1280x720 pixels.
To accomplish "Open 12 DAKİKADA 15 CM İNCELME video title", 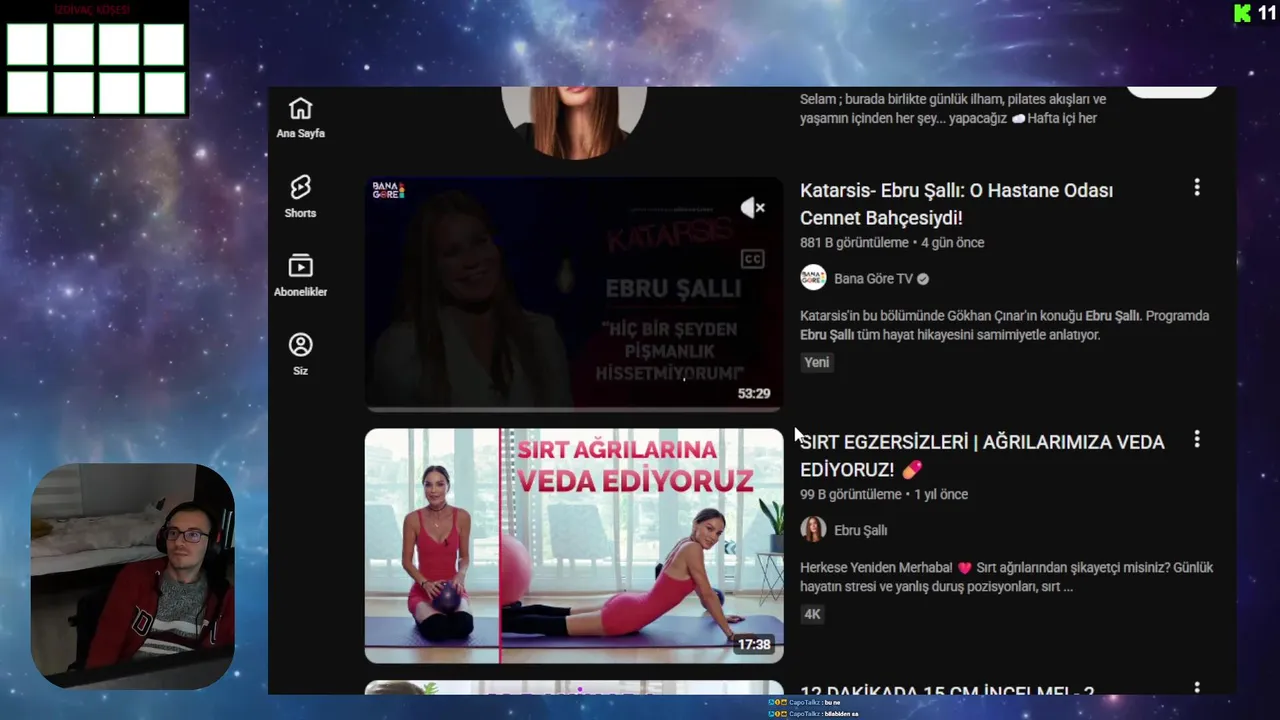I will (947, 690).
